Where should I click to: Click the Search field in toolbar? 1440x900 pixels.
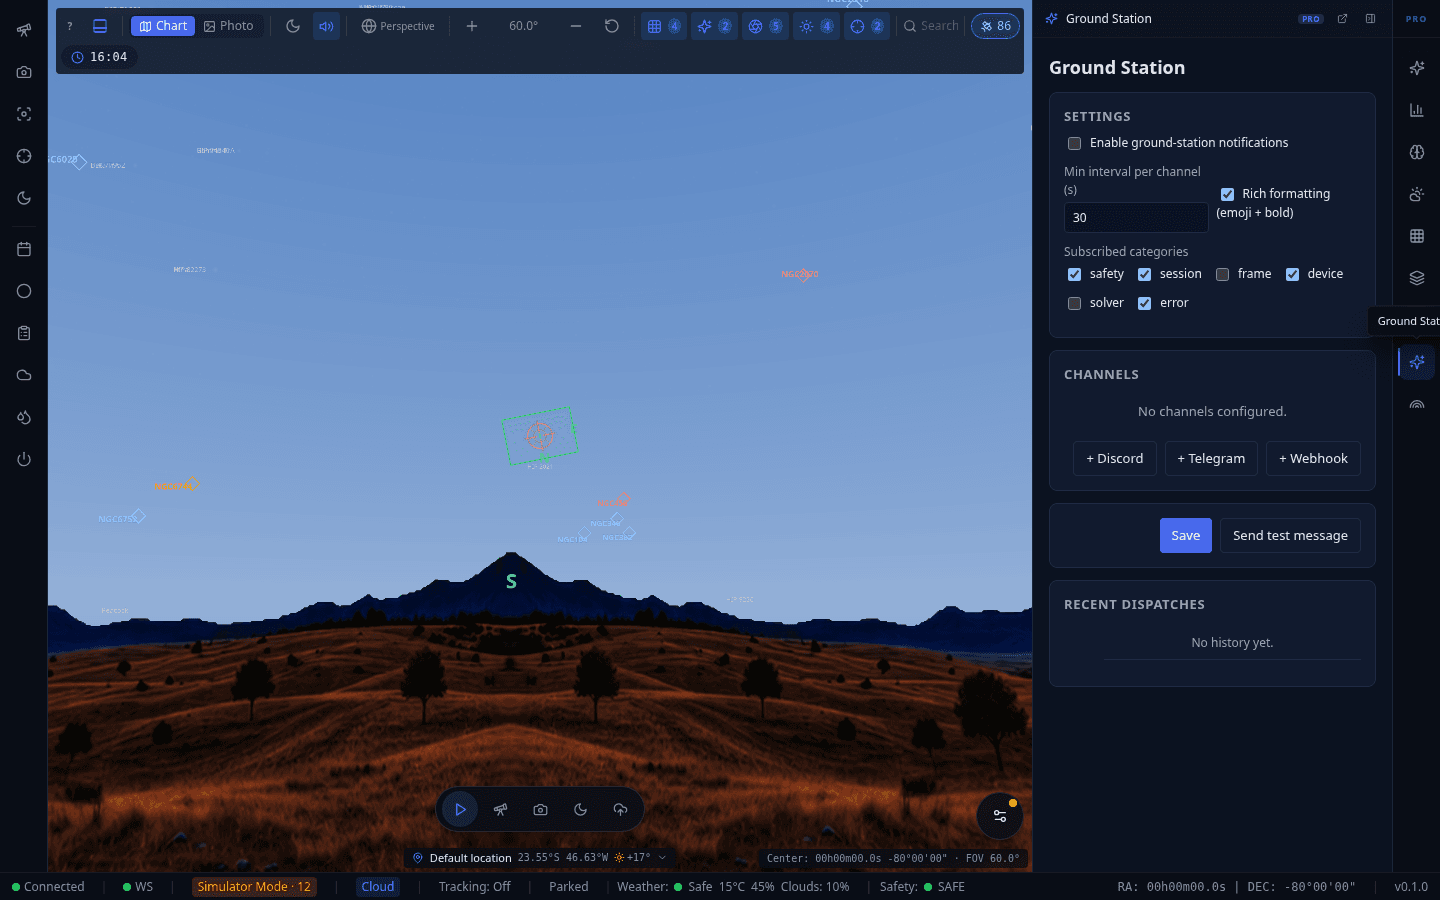point(931,26)
